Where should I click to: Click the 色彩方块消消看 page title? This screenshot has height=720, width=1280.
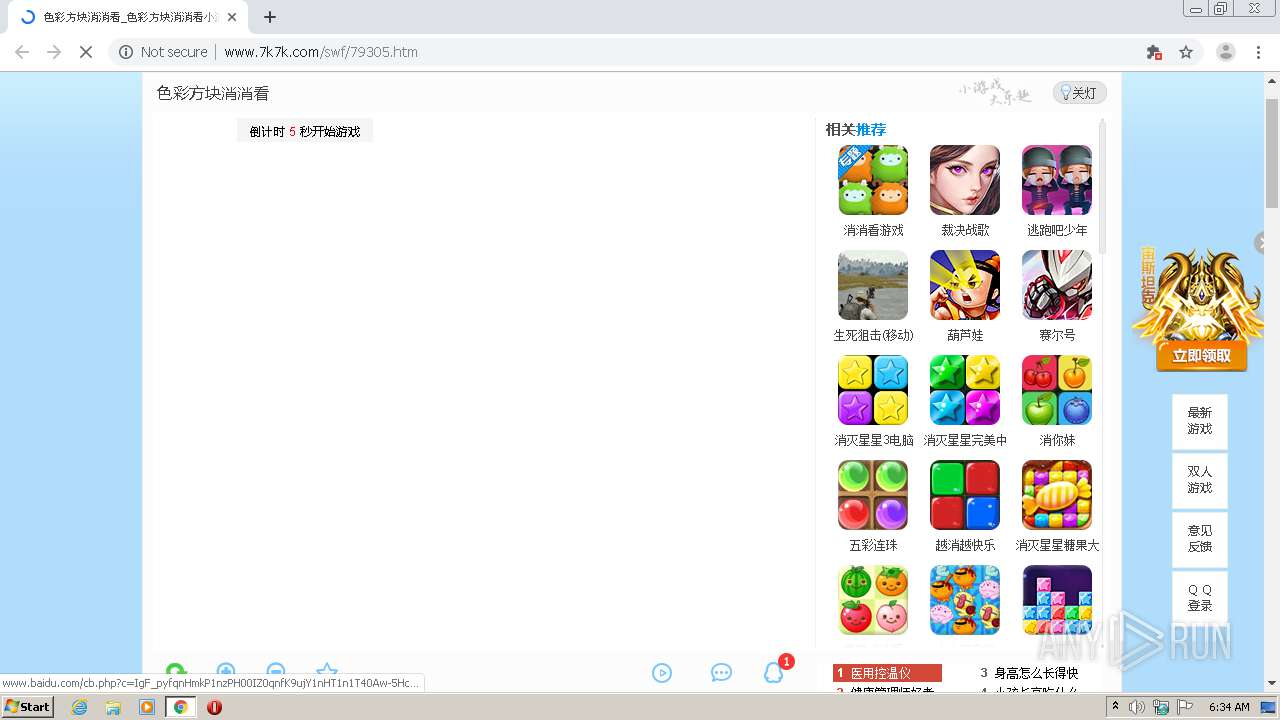pos(213,93)
